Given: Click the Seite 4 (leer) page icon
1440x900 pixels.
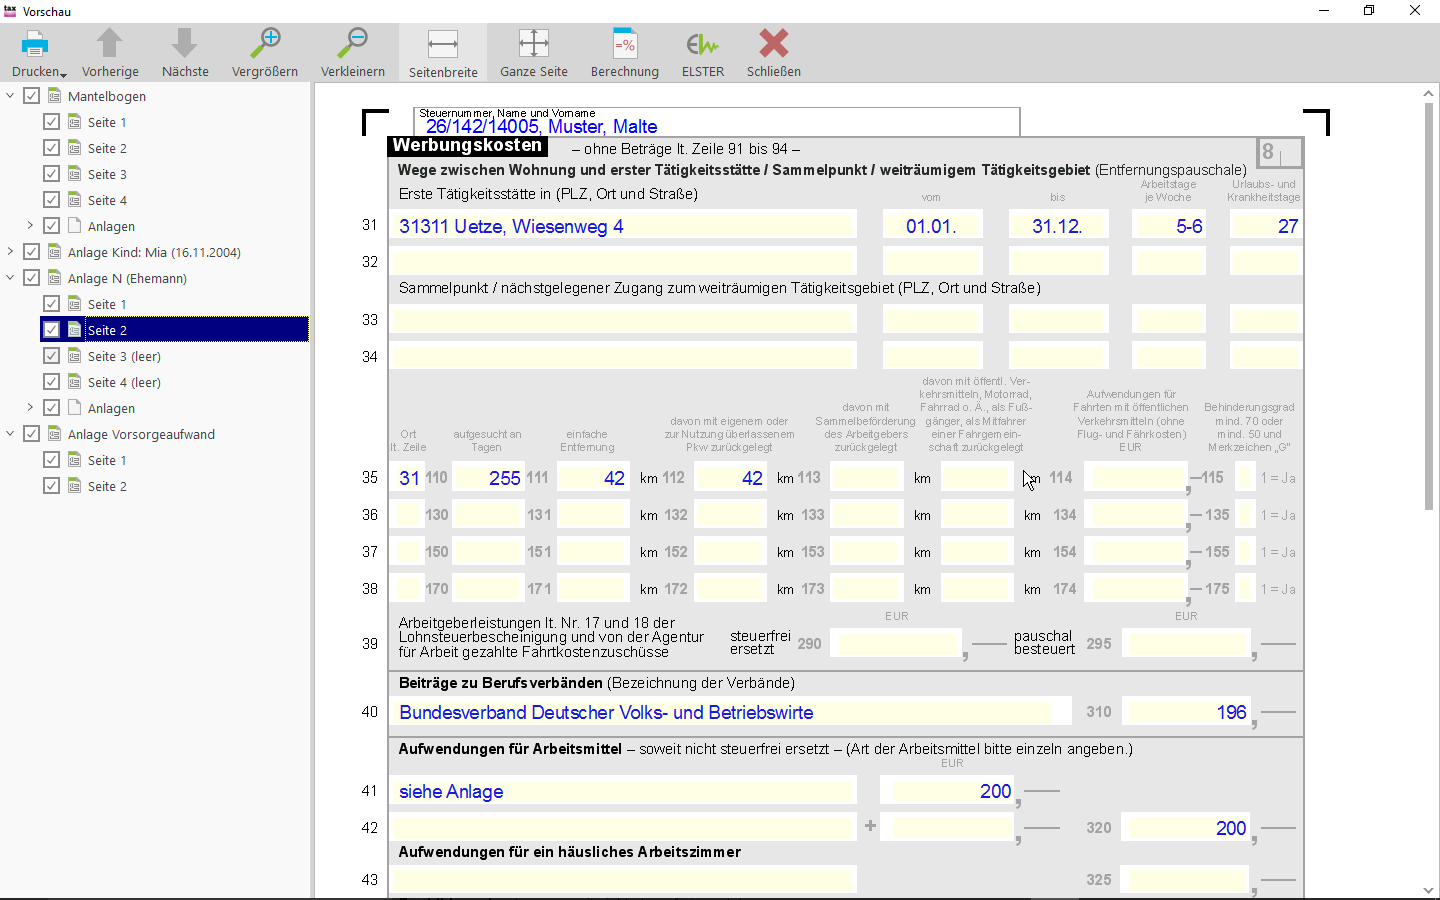Looking at the screenshot, I should pyautogui.click(x=75, y=382).
